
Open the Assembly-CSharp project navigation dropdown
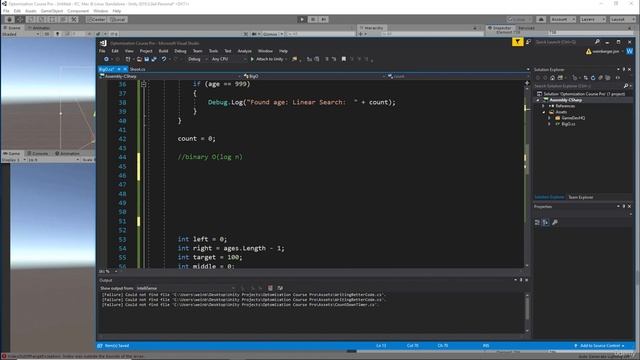pyautogui.click(x=171, y=76)
